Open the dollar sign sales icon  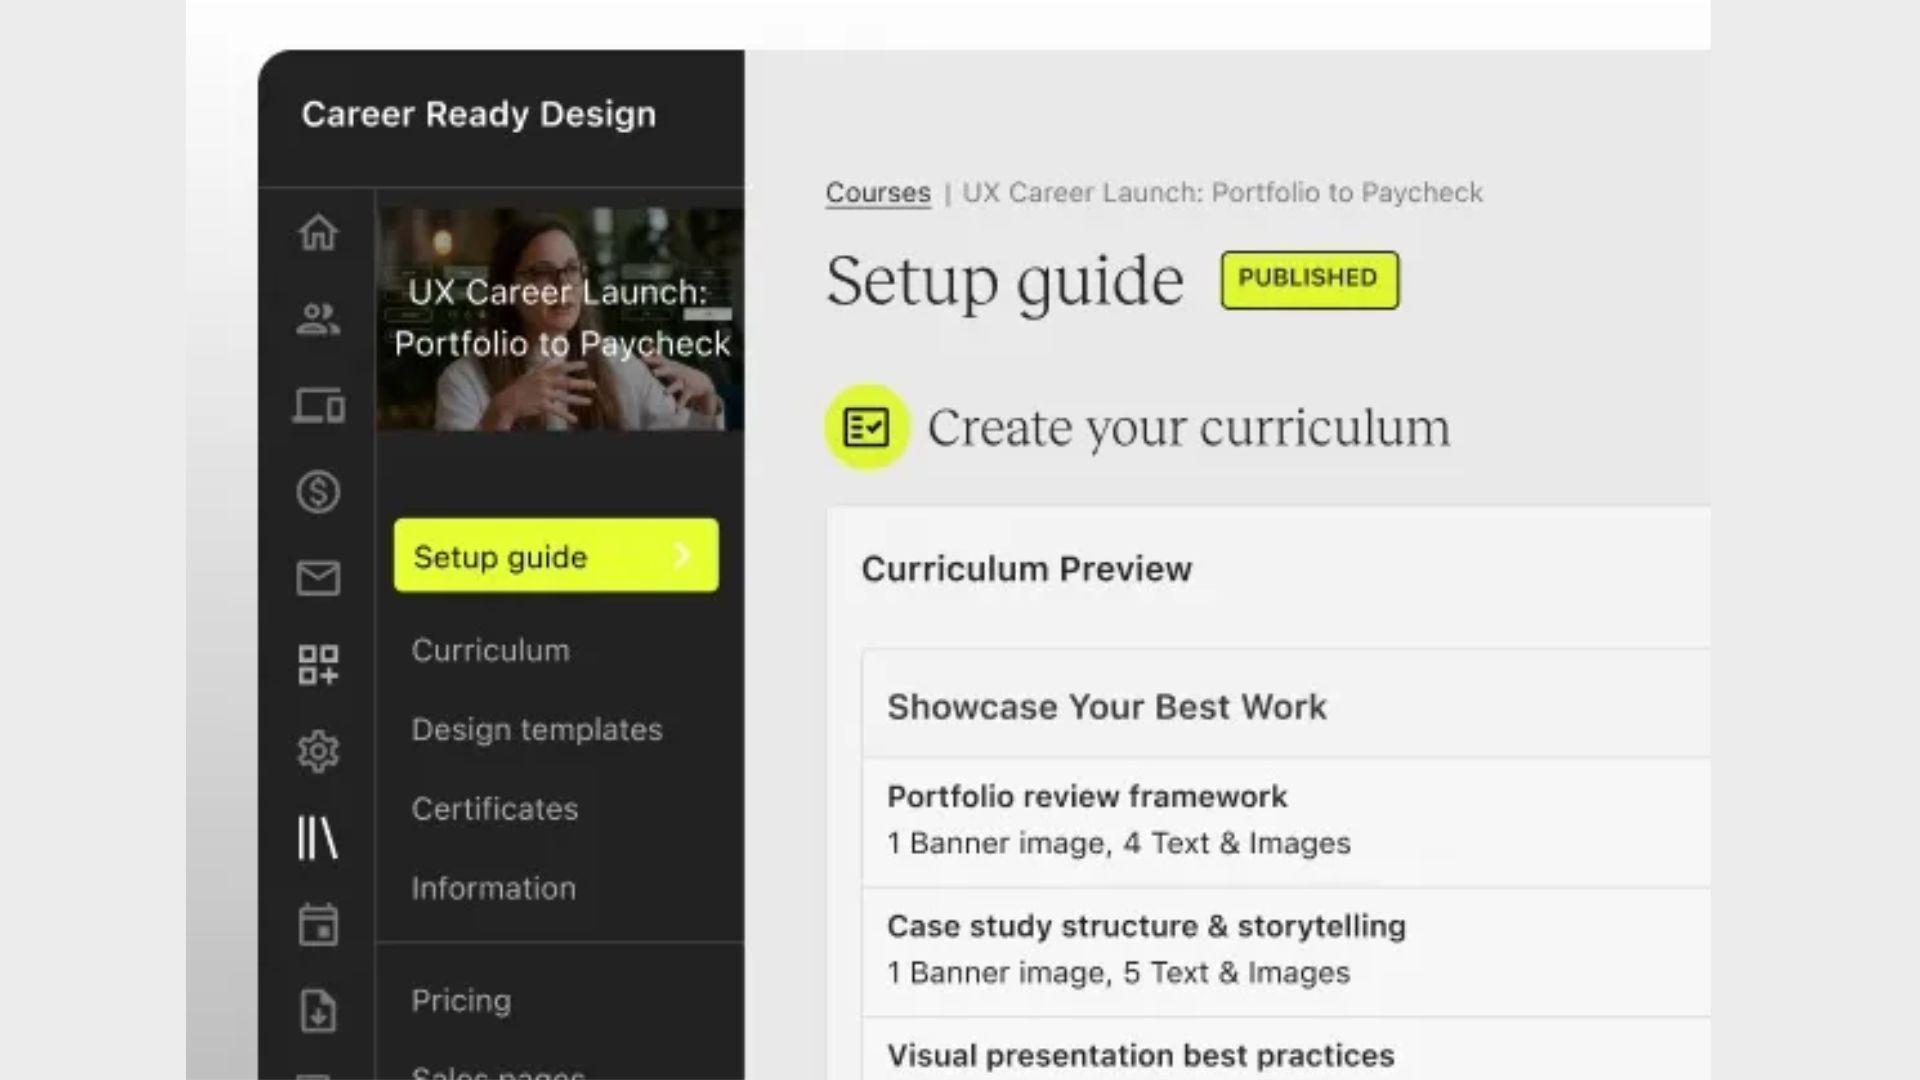tap(318, 491)
